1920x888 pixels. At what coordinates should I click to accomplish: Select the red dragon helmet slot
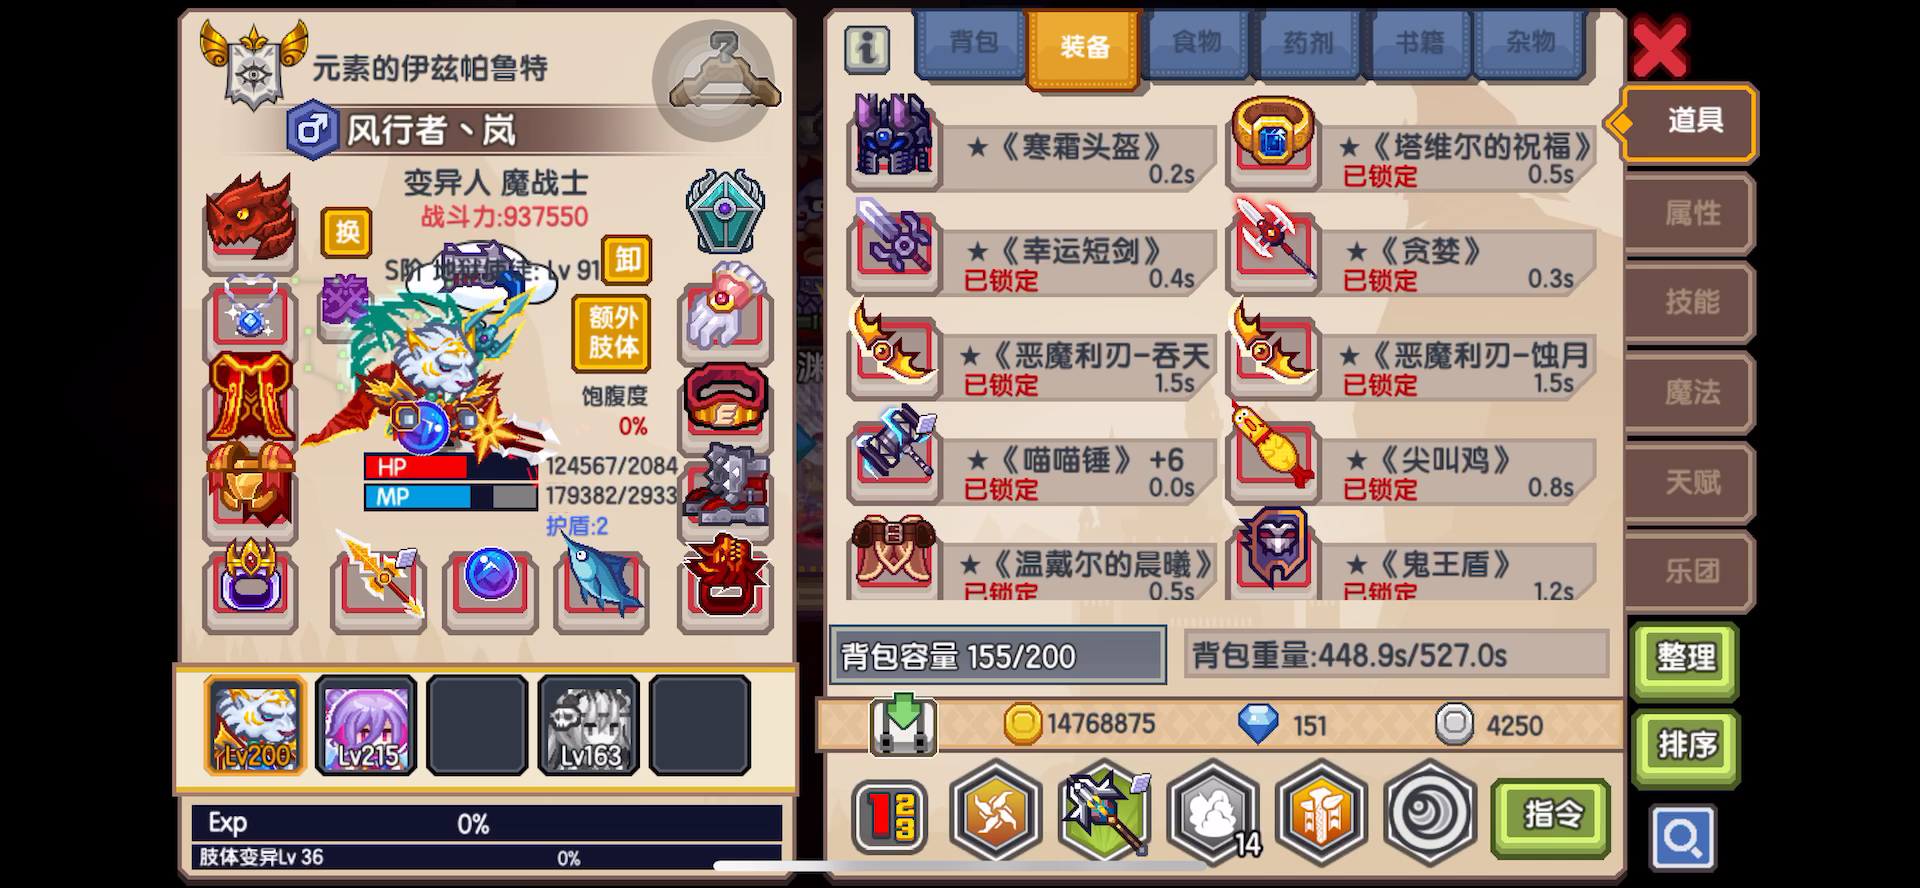coord(250,220)
